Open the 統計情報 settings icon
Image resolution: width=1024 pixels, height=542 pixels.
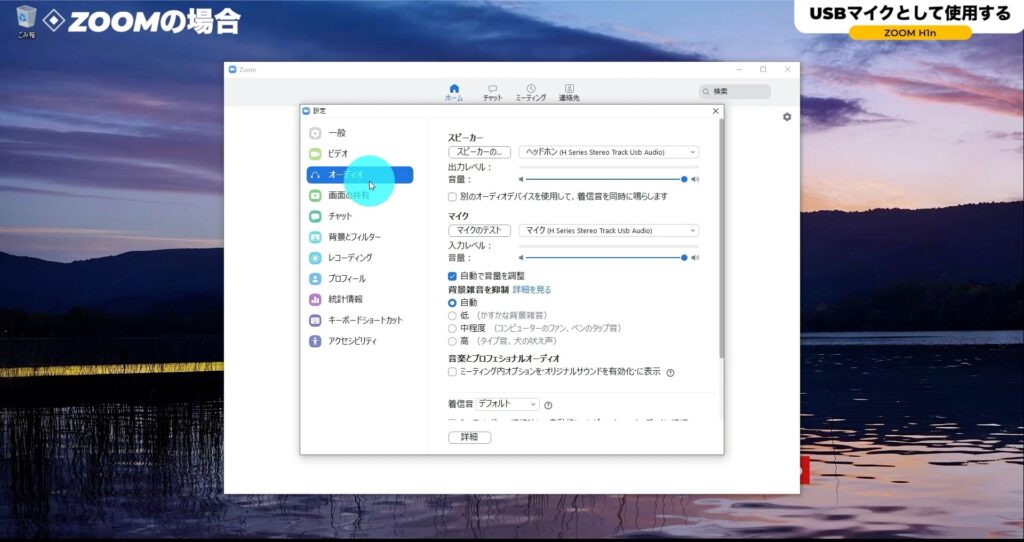[x=315, y=300]
